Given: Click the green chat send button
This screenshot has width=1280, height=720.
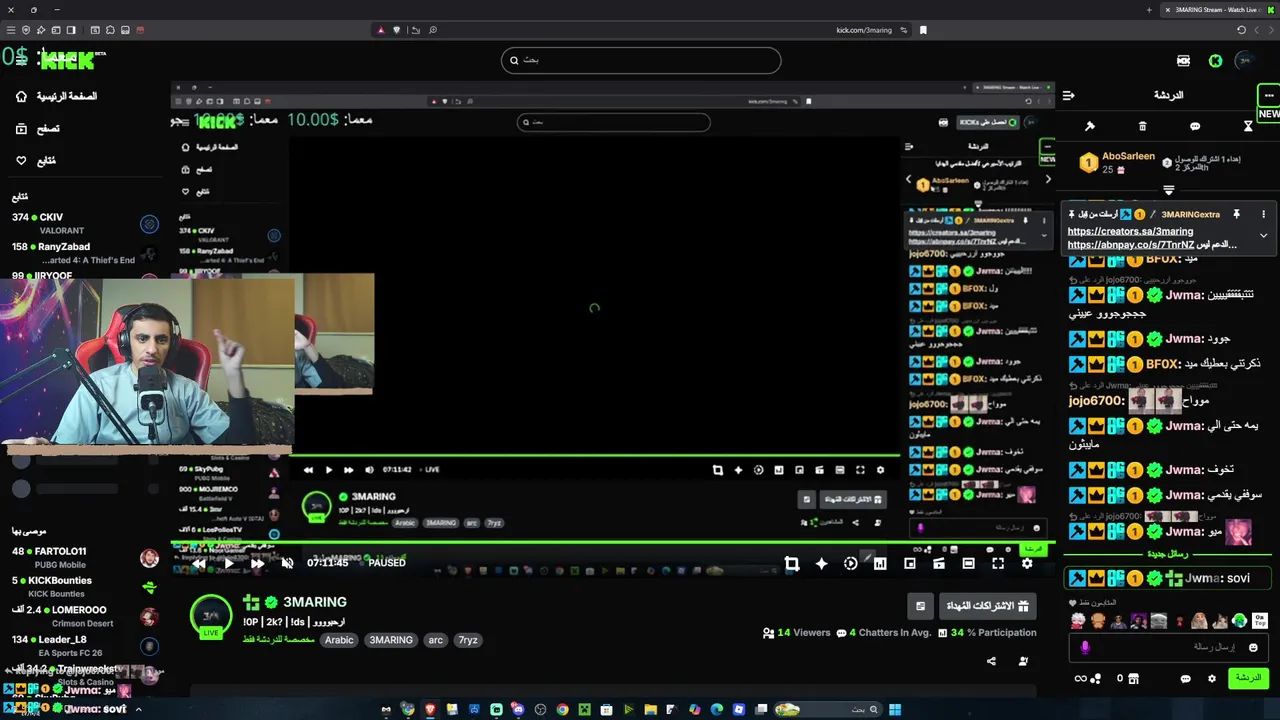Looking at the screenshot, I should (1248, 678).
